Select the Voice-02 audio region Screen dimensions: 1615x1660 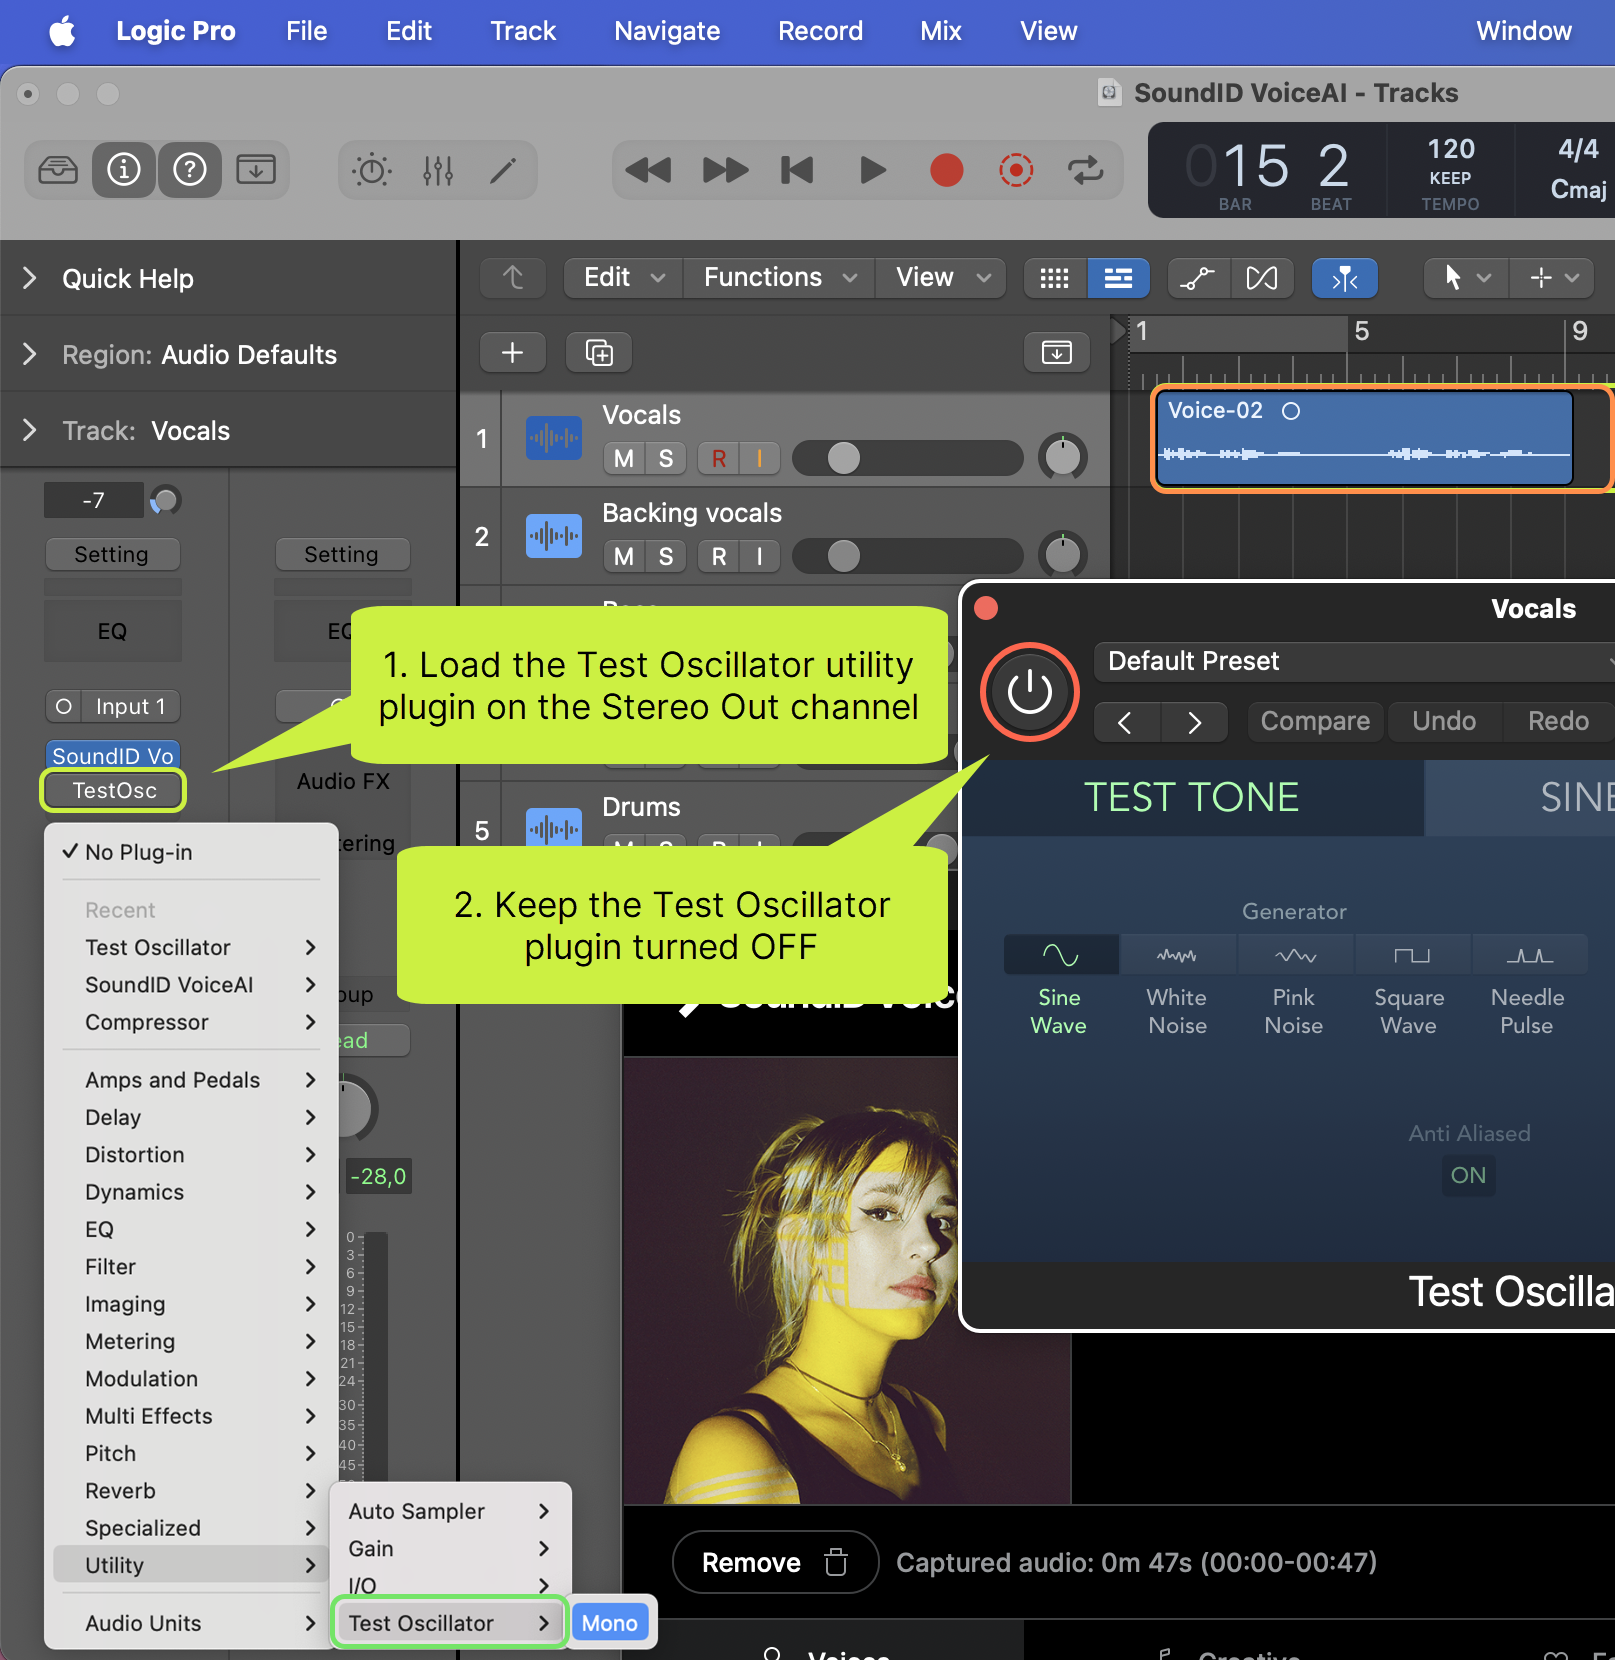click(1364, 438)
